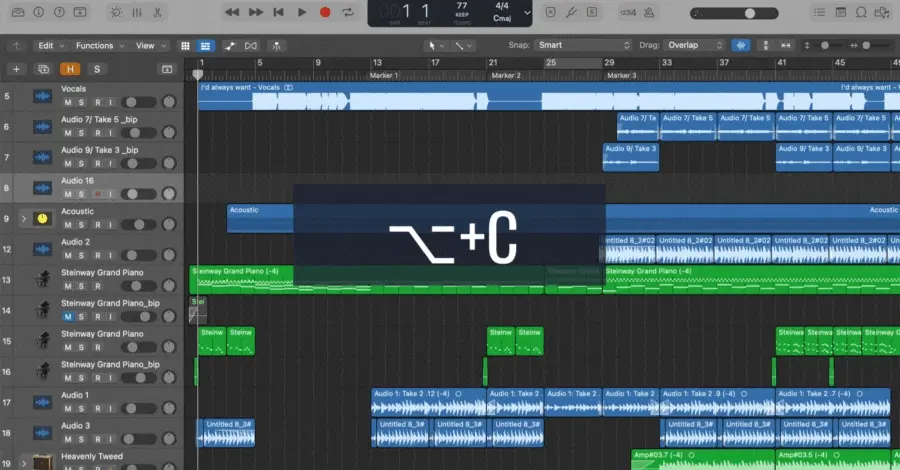Open the Edit menu in Tracks area
This screenshot has width=900, height=470.
51,45
